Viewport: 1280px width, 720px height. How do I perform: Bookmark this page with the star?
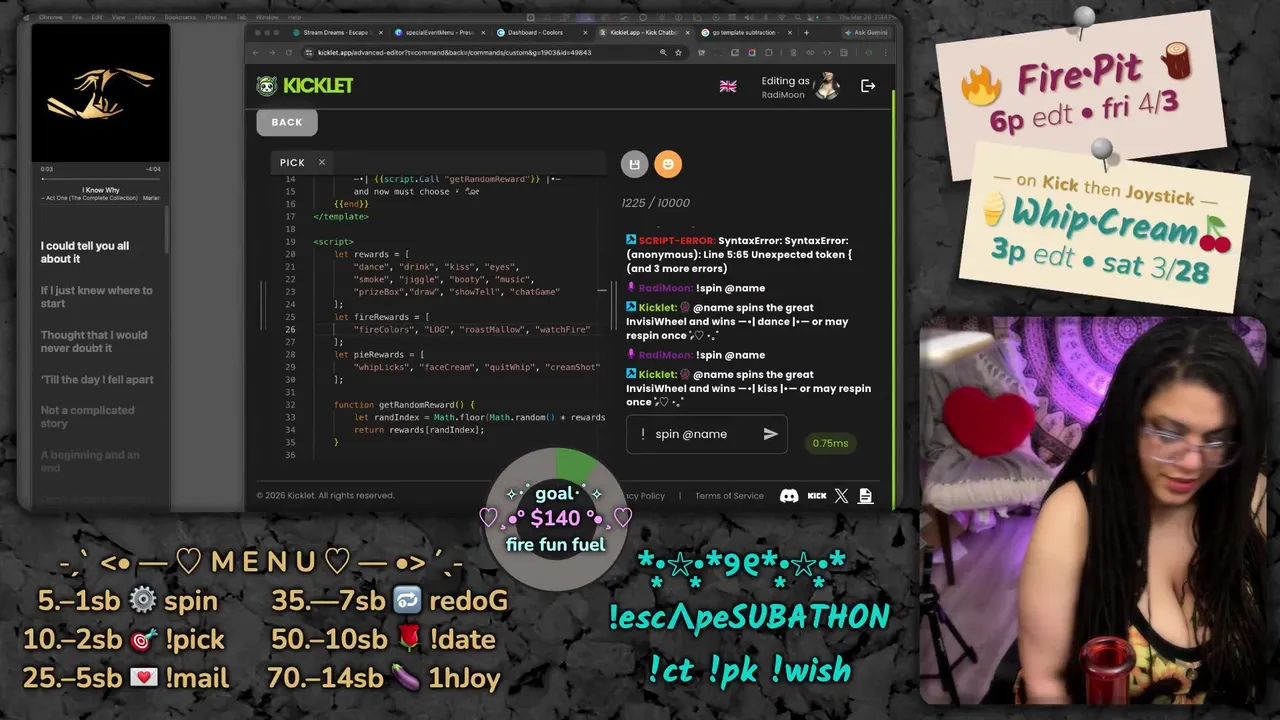[x=678, y=52]
